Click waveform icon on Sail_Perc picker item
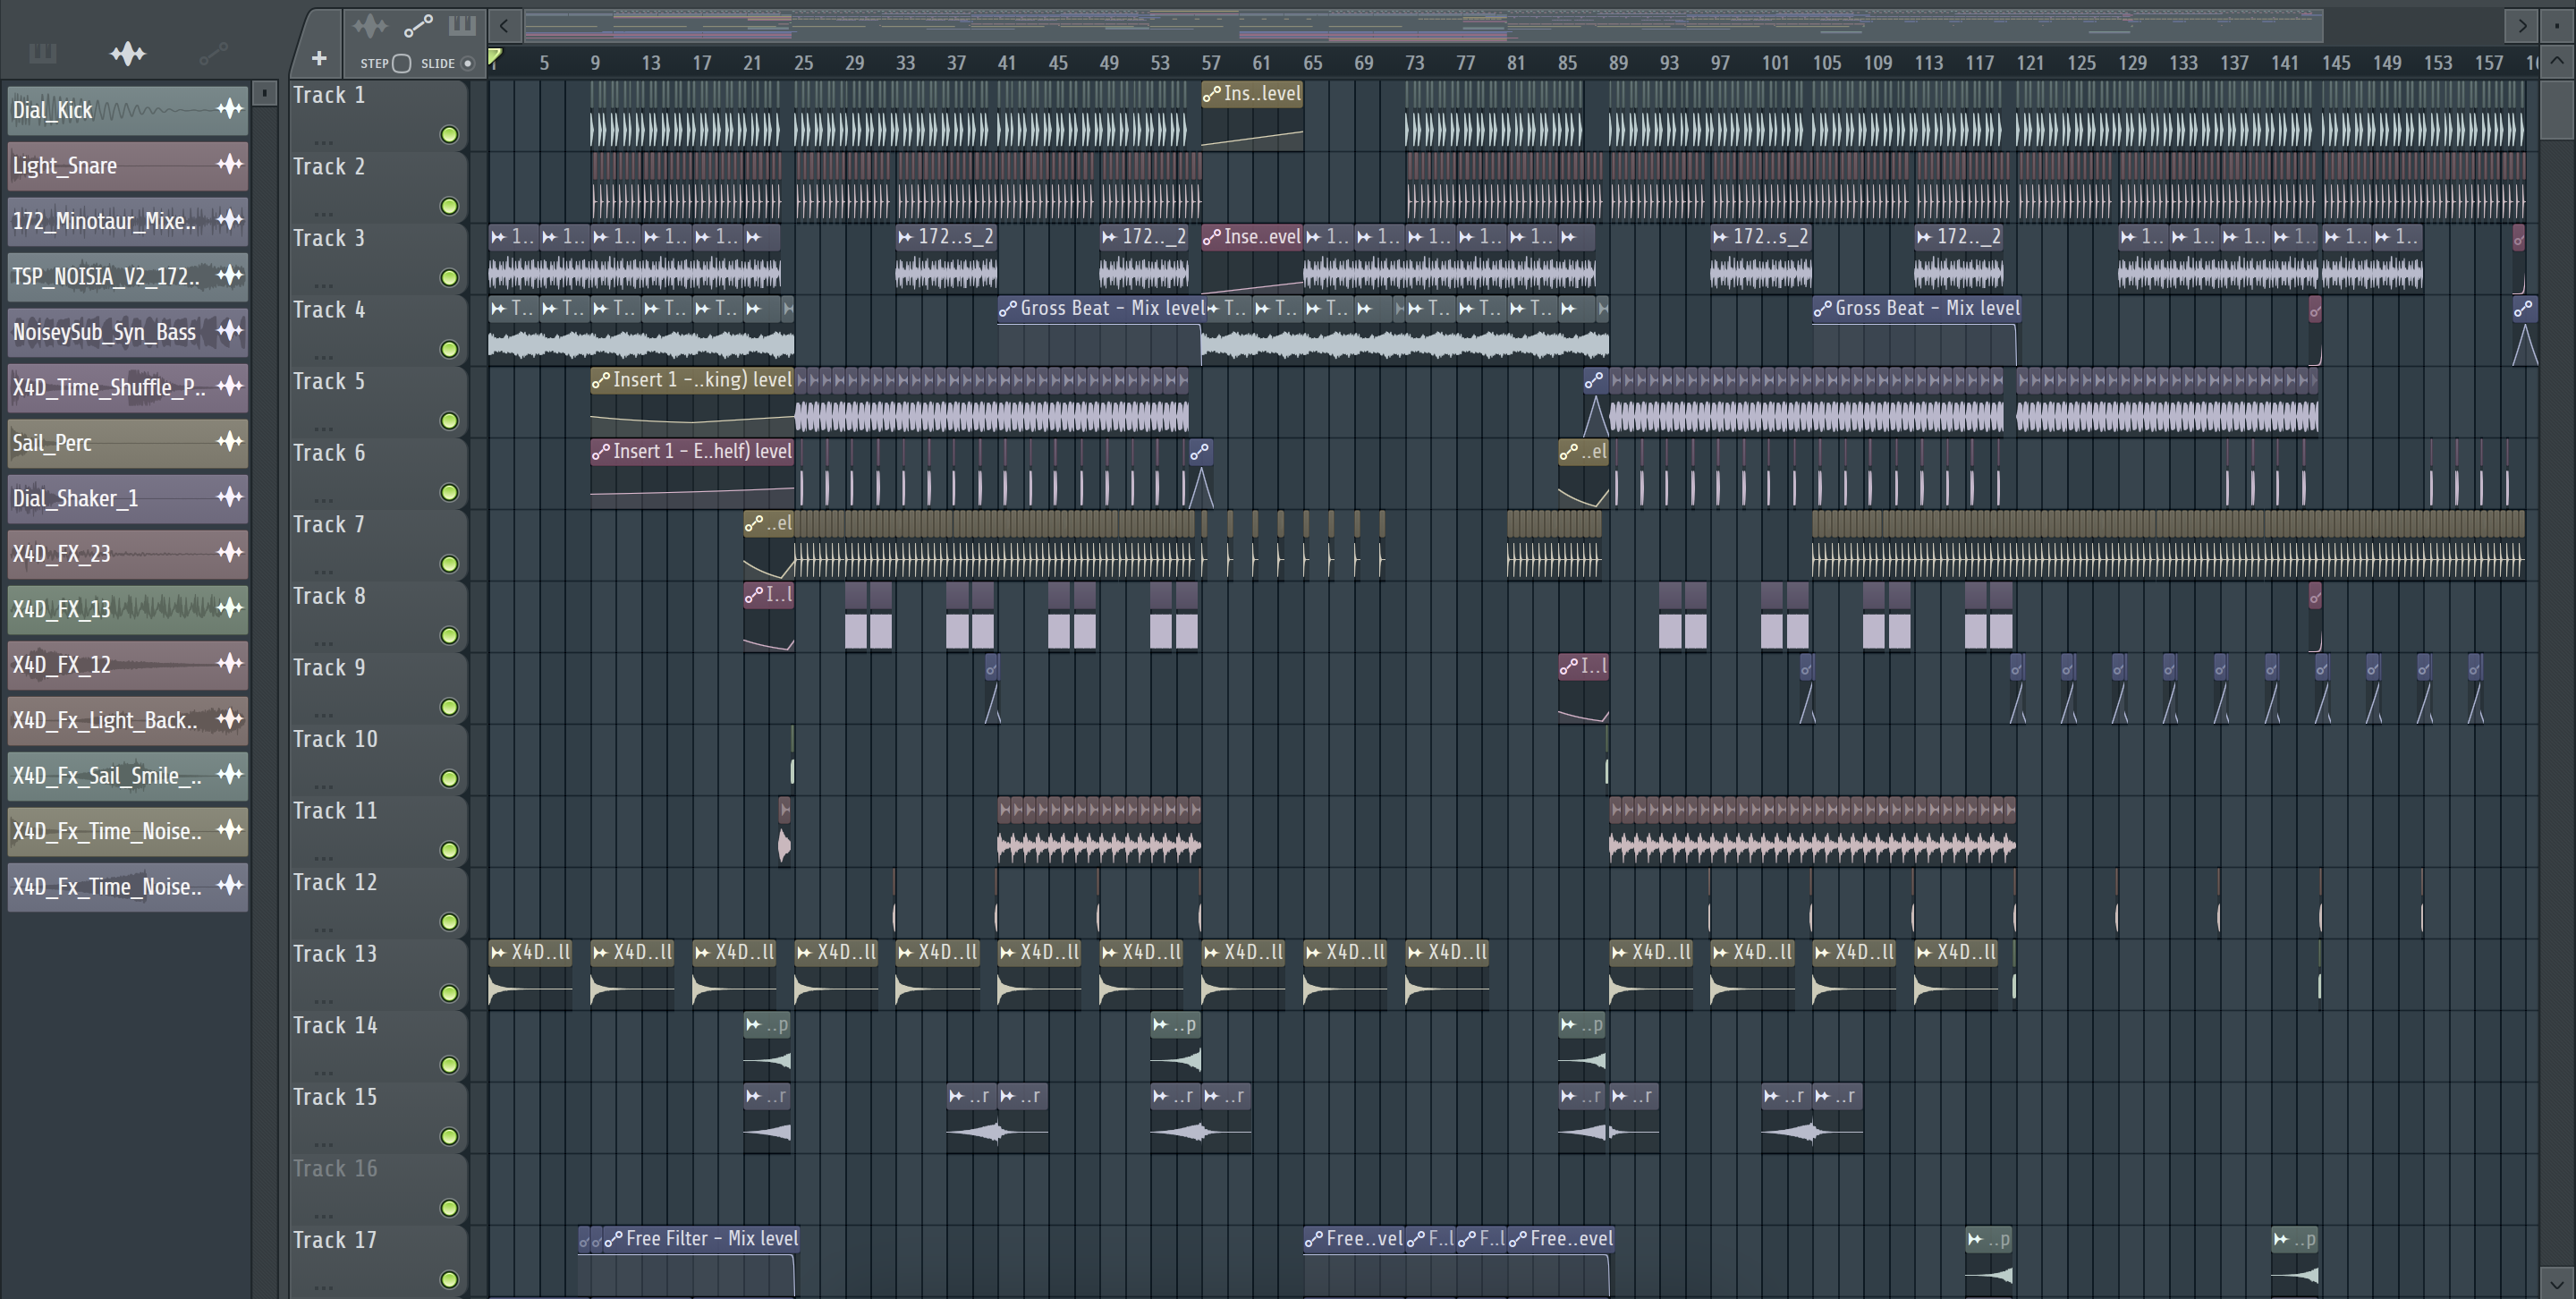The width and height of the screenshot is (2576, 1299). coord(230,441)
